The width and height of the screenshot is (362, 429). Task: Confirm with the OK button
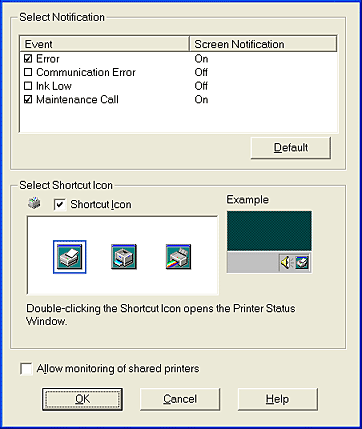point(82,399)
